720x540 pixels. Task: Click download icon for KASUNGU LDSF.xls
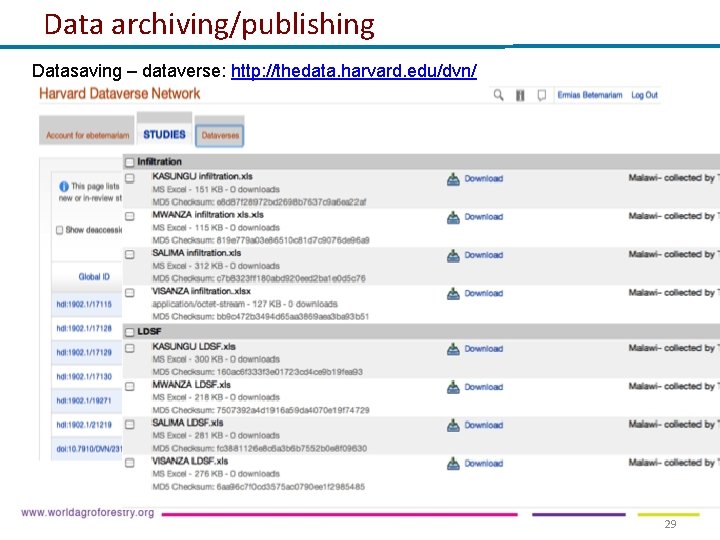tap(453, 349)
